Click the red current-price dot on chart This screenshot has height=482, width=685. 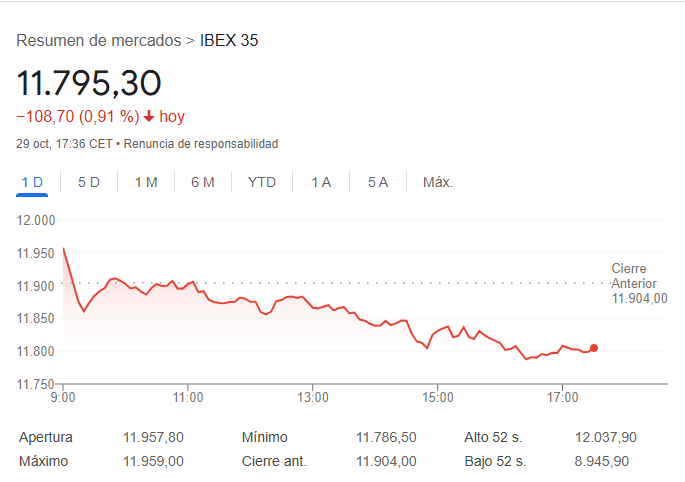click(x=594, y=348)
